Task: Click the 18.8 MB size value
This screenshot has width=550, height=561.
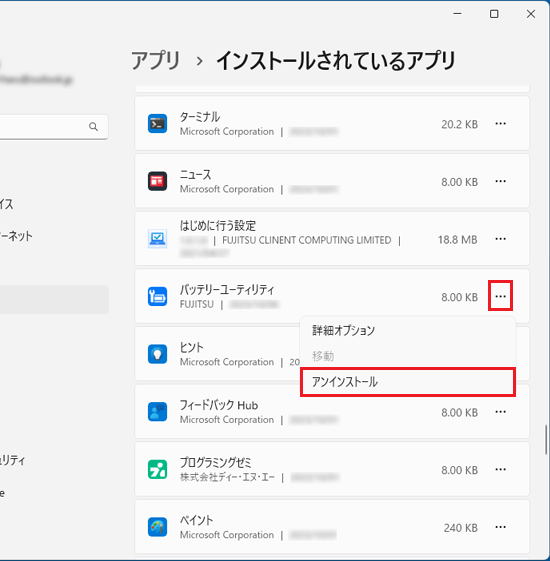Action: (x=458, y=240)
